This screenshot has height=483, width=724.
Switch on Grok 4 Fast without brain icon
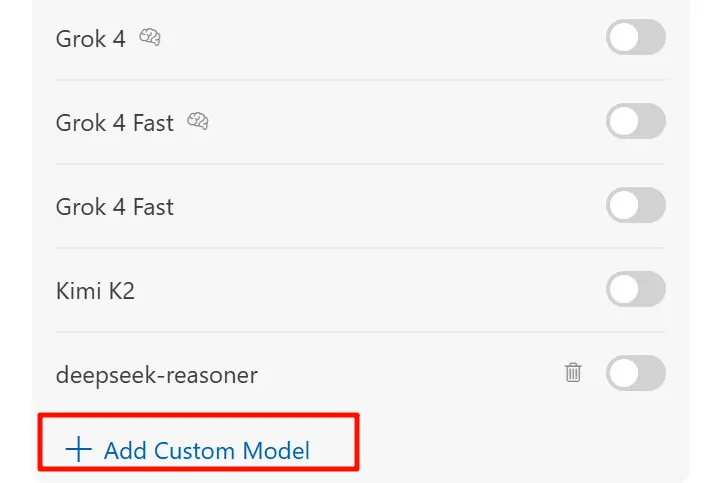[x=635, y=206]
